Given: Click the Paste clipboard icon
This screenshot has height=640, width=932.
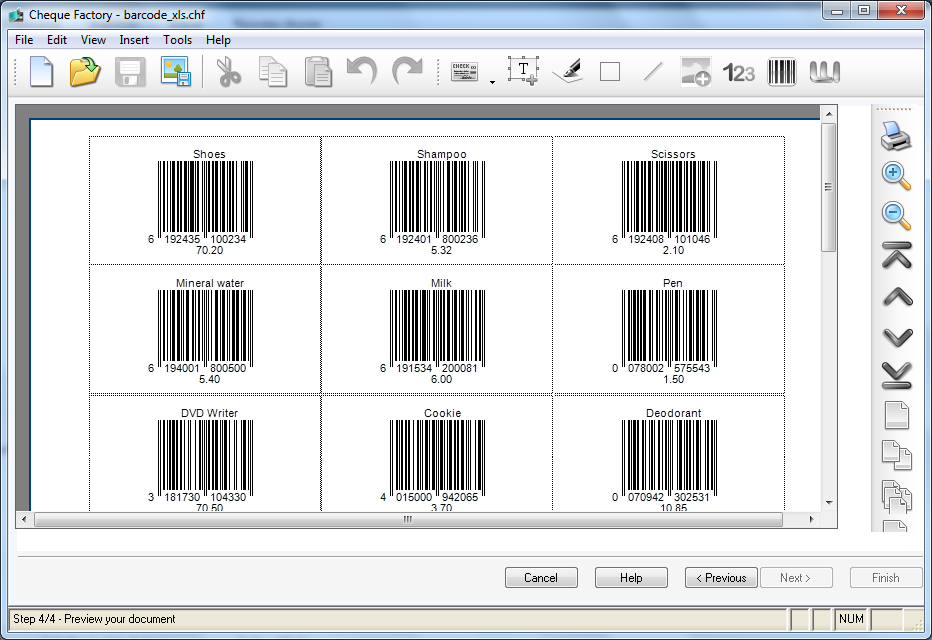Looking at the screenshot, I should (x=318, y=72).
